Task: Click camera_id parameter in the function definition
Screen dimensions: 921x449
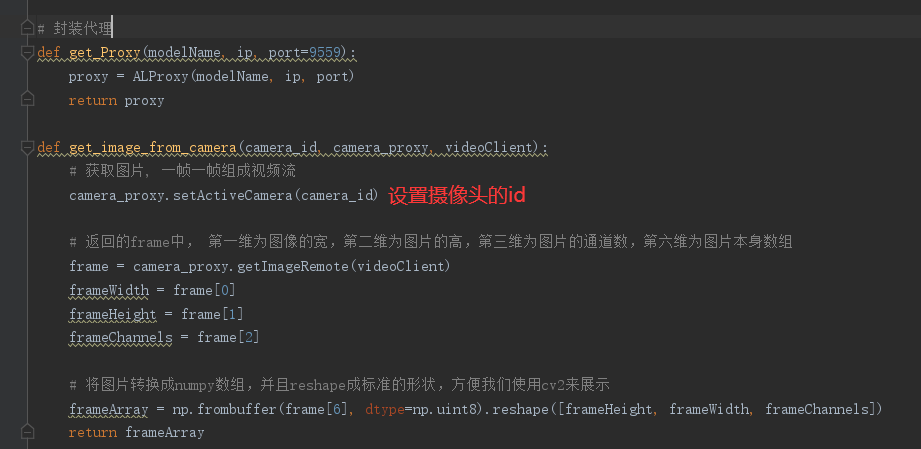Action: [x=281, y=148]
